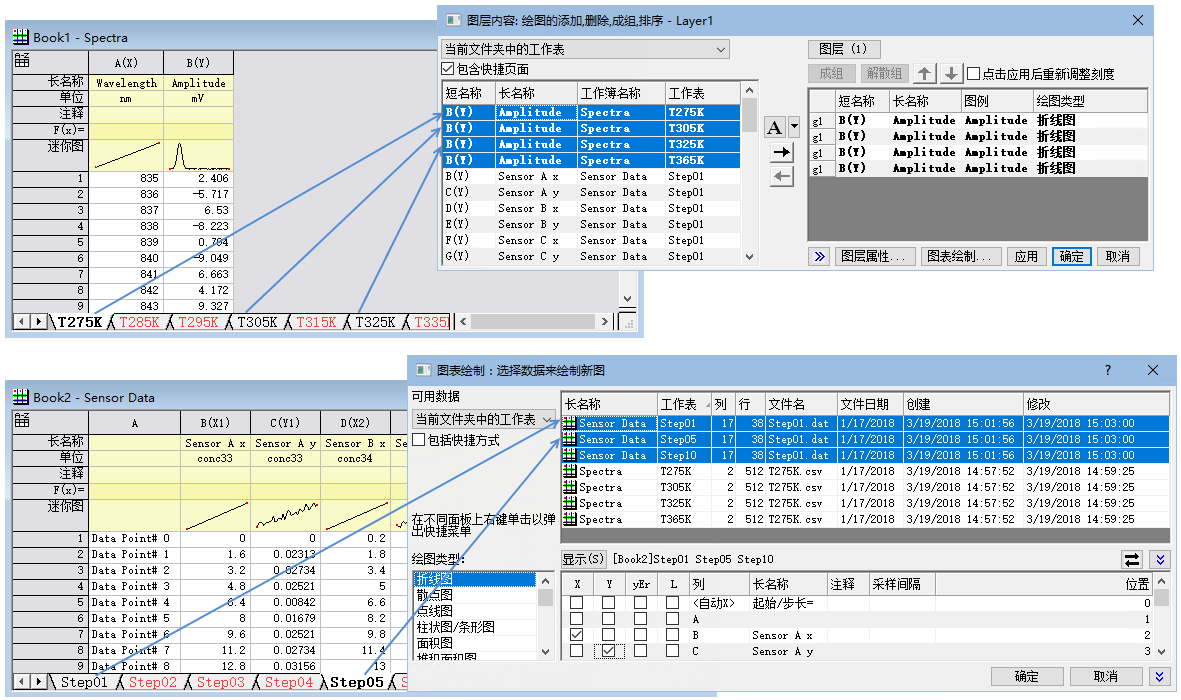Select Step10 row in data list
Screen dimensions: 1181x700
865,455
